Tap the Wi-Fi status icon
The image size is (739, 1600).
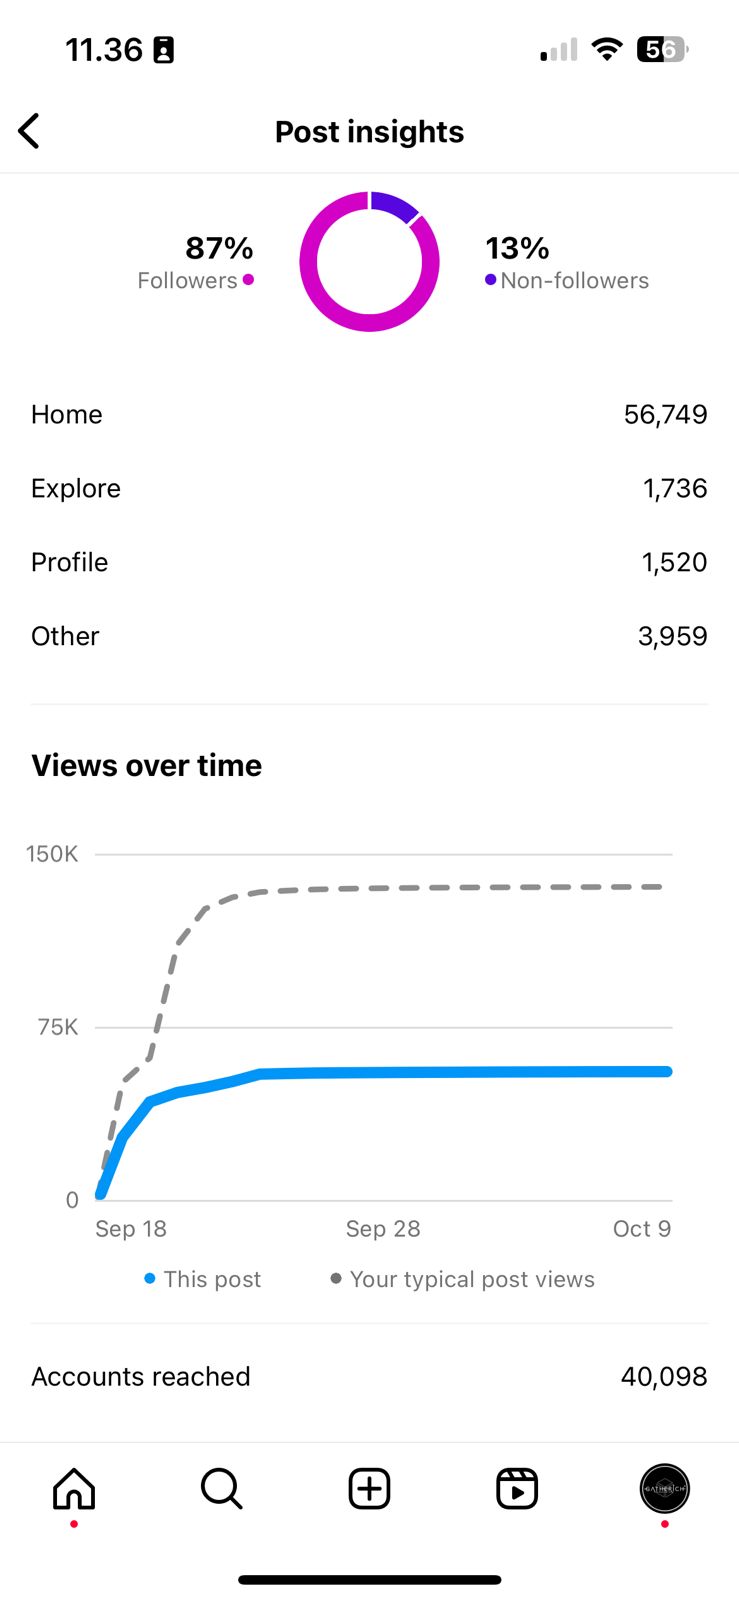pos(606,49)
